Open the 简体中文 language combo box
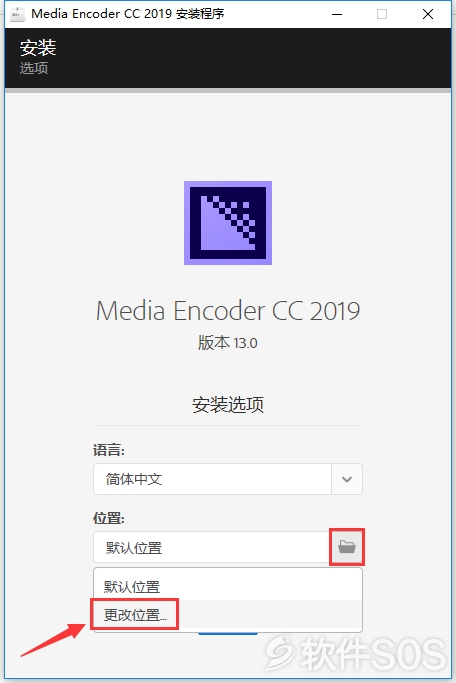Viewport: 456px width, 683px height. pyautogui.click(x=228, y=479)
